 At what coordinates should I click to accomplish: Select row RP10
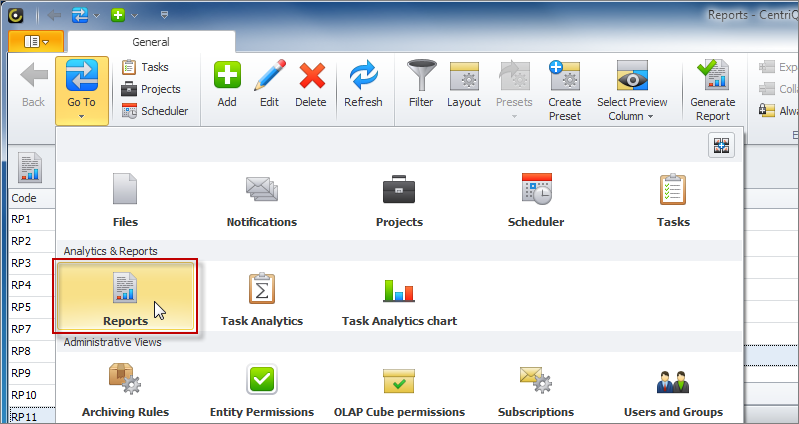point(32,395)
